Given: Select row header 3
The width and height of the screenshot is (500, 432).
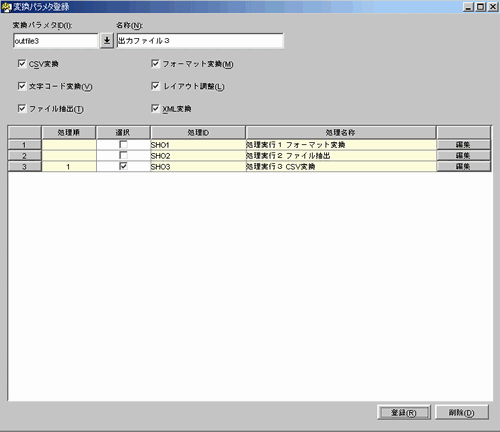Looking at the screenshot, I should click(24, 166).
